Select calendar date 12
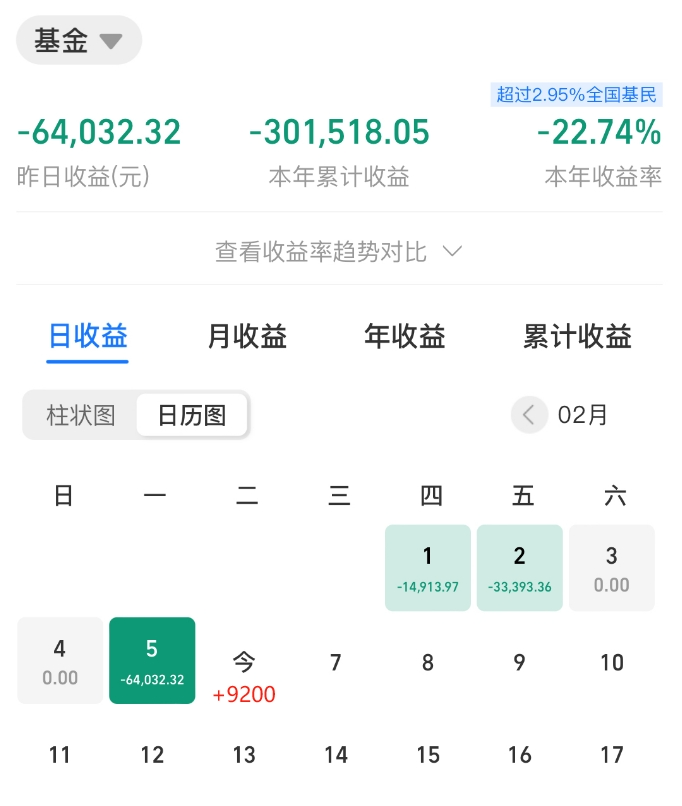682x806 pixels. tap(152, 755)
